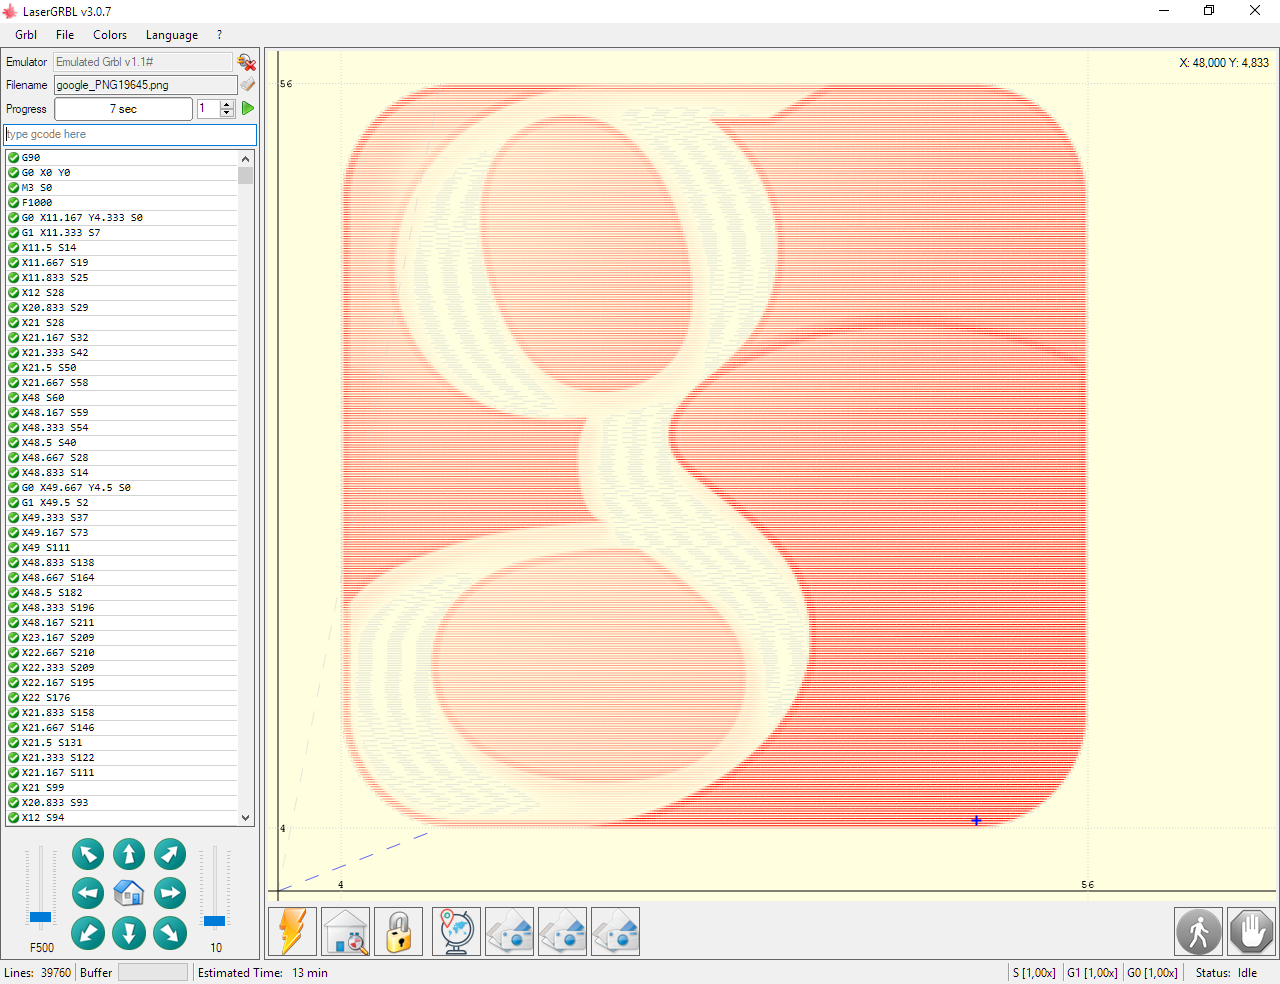The width and height of the screenshot is (1280, 984).
Task: Select the 'X49 S111' line
Action: pos(122,548)
